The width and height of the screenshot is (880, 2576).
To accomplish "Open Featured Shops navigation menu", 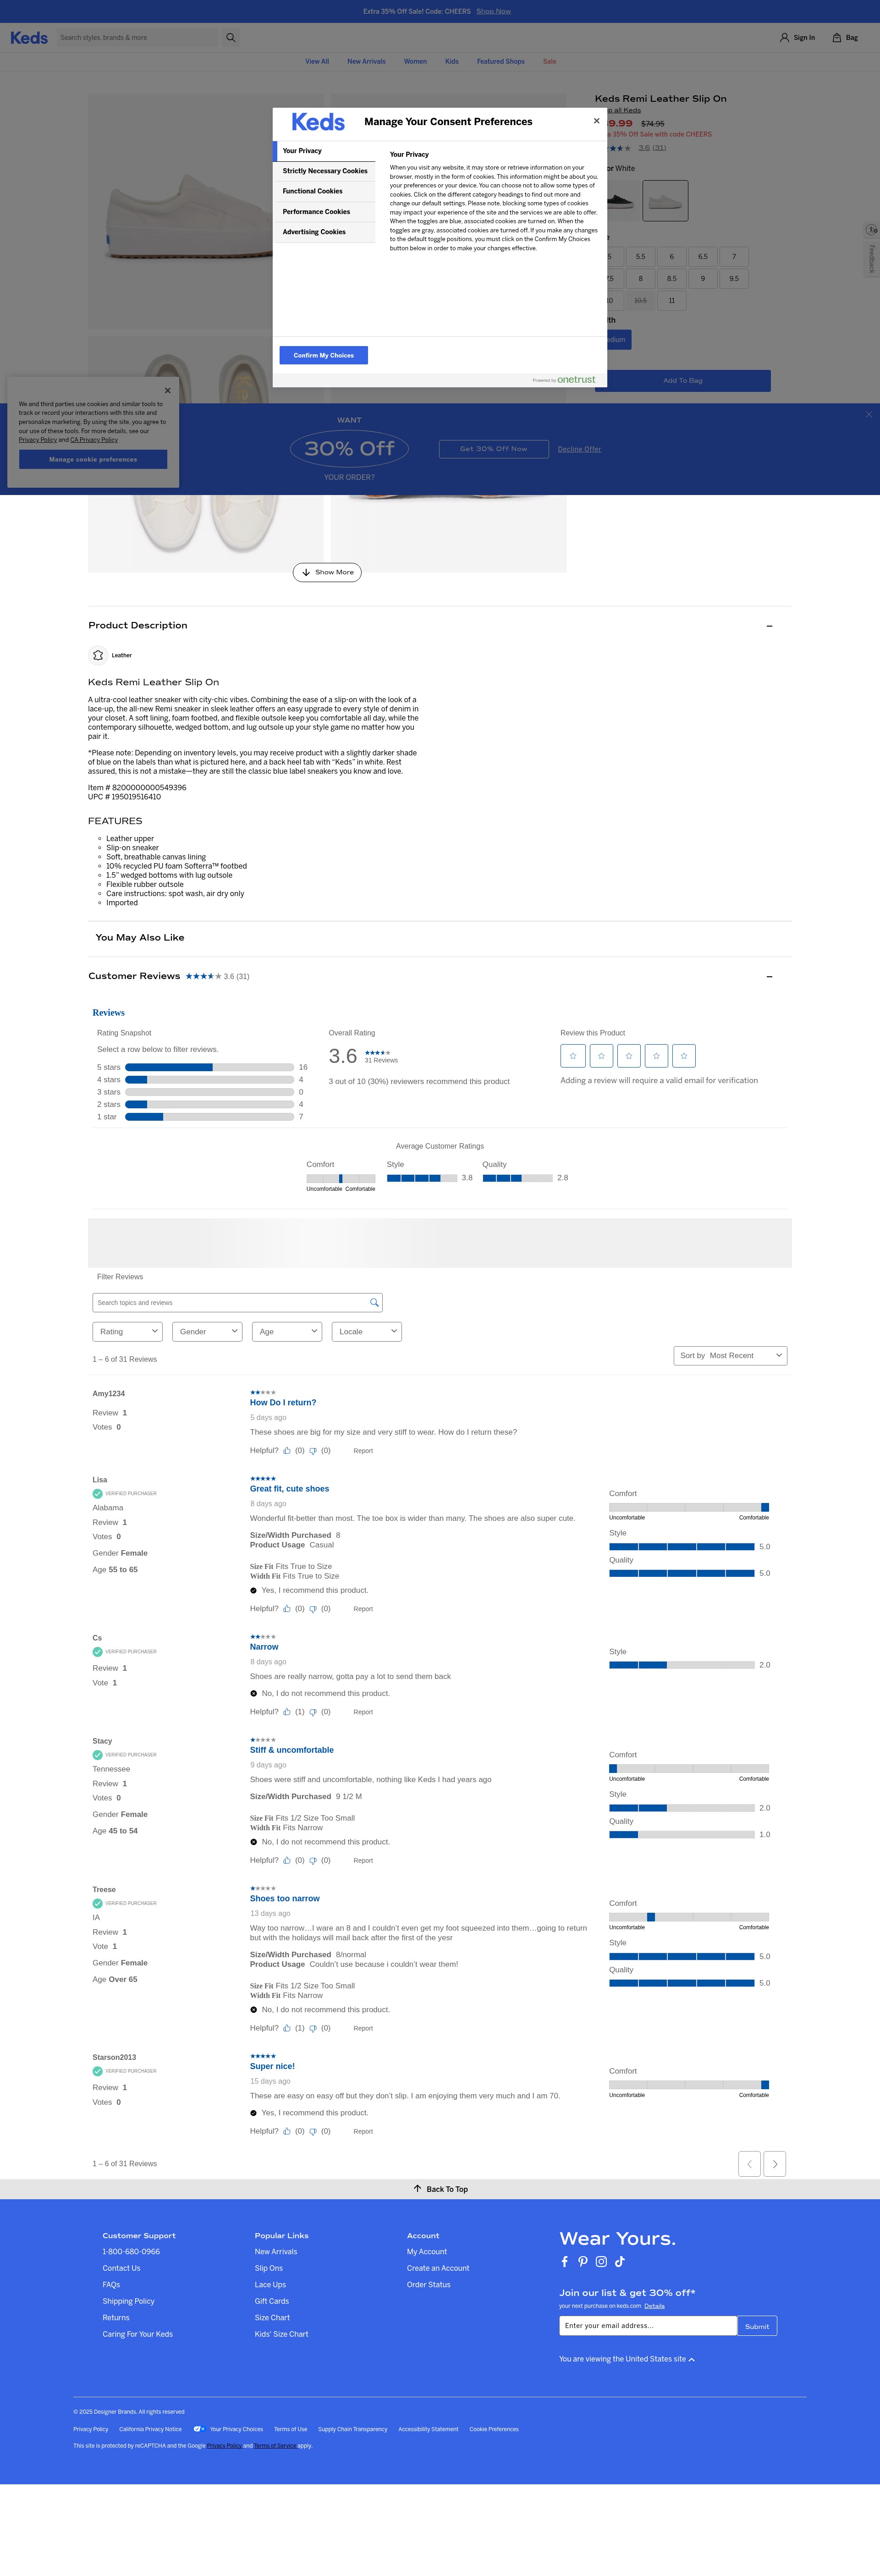I will pyautogui.click(x=501, y=62).
